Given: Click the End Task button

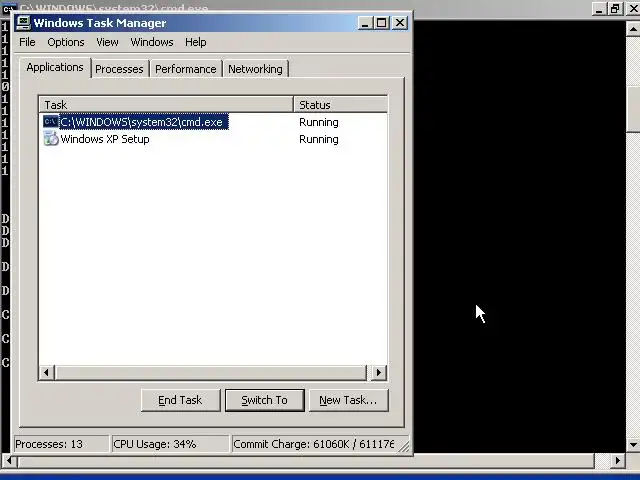Looking at the screenshot, I should tap(180, 400).
